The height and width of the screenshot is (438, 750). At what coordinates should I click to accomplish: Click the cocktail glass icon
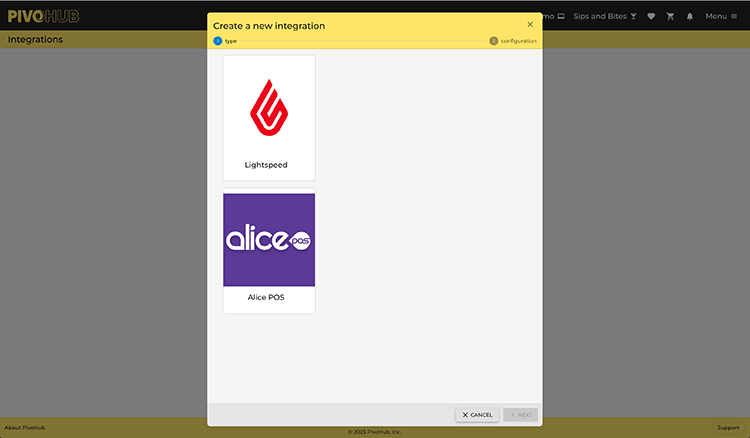point(633,16)
